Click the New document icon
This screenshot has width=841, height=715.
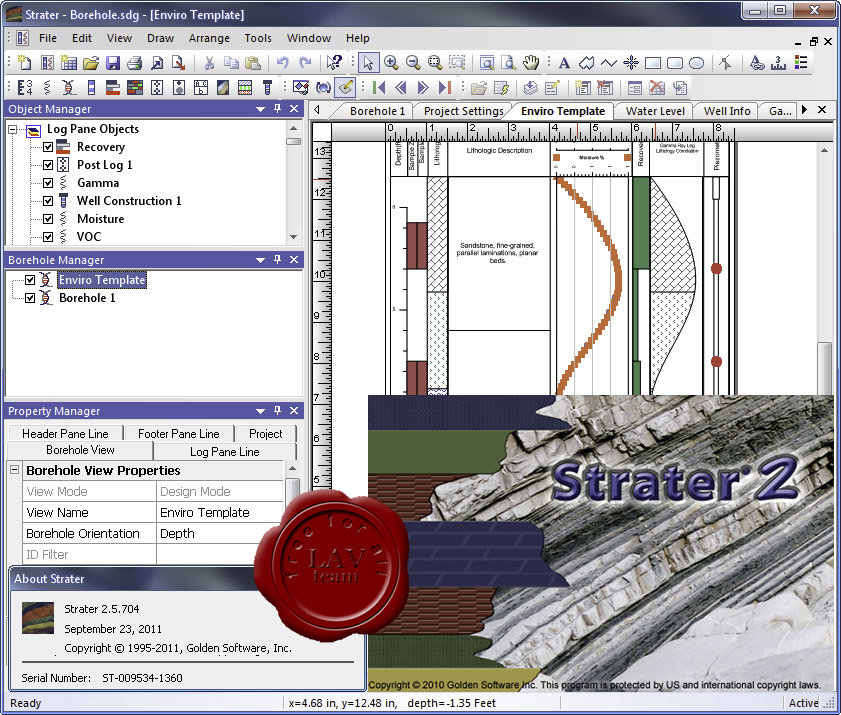(x=25, y=63)
